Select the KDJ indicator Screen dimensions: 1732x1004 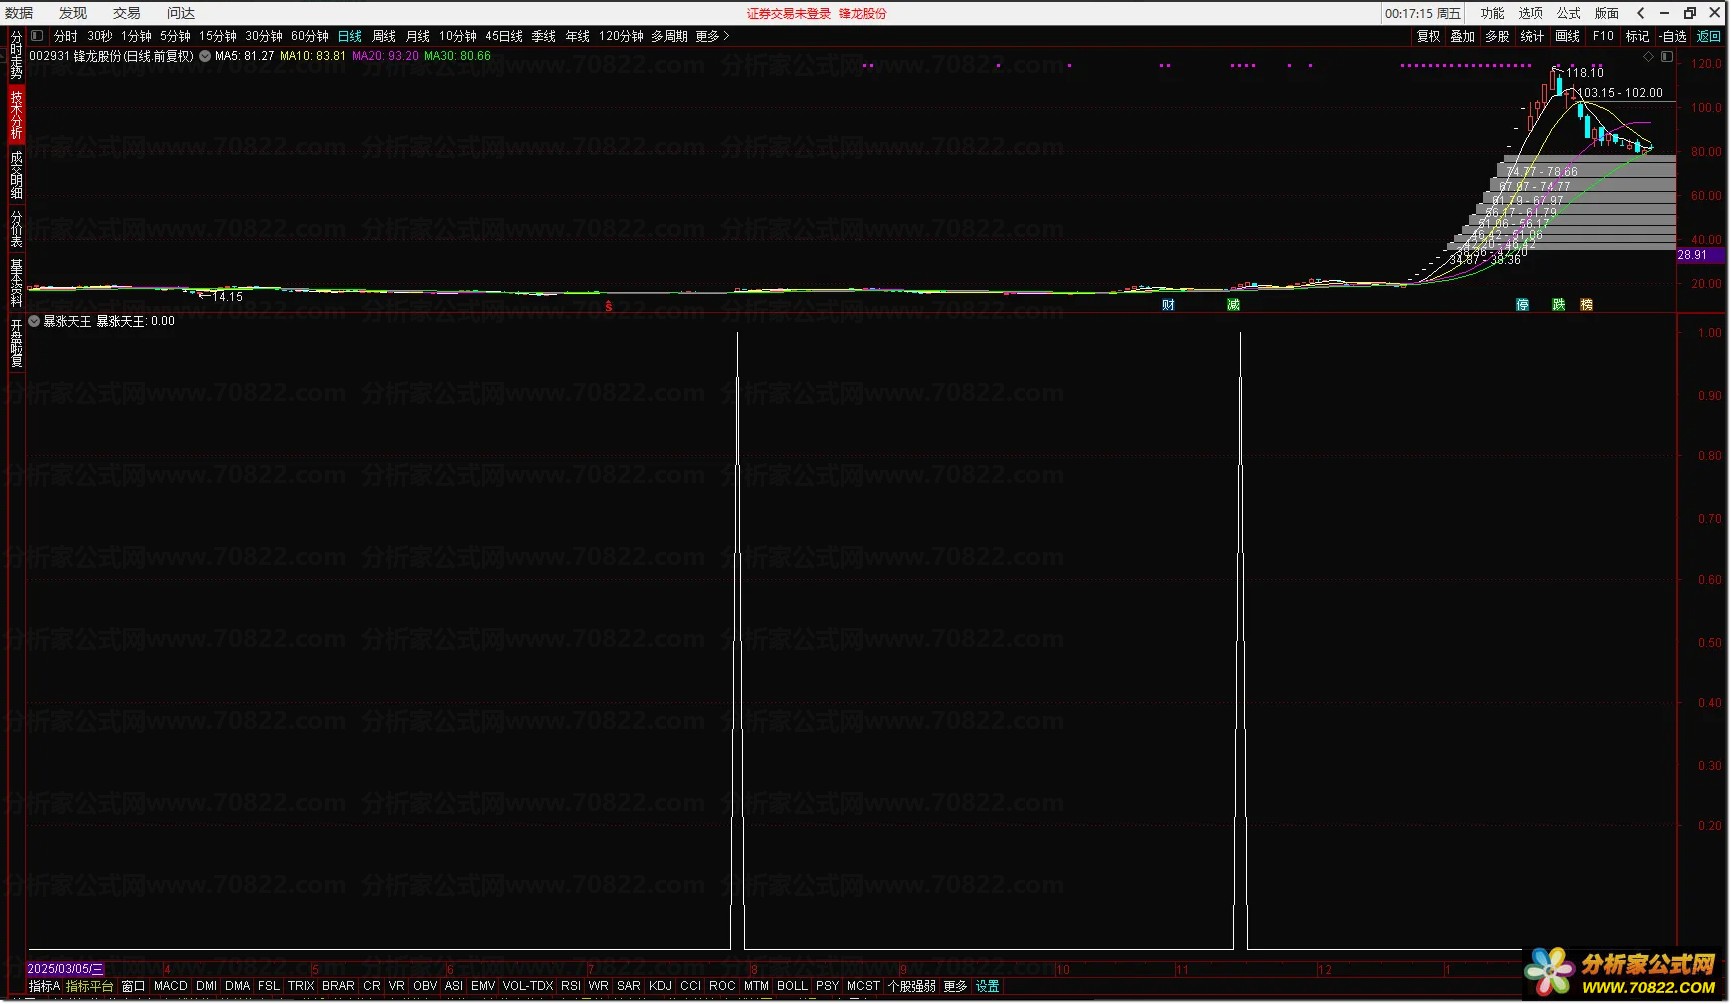click(x=660, y=986)
